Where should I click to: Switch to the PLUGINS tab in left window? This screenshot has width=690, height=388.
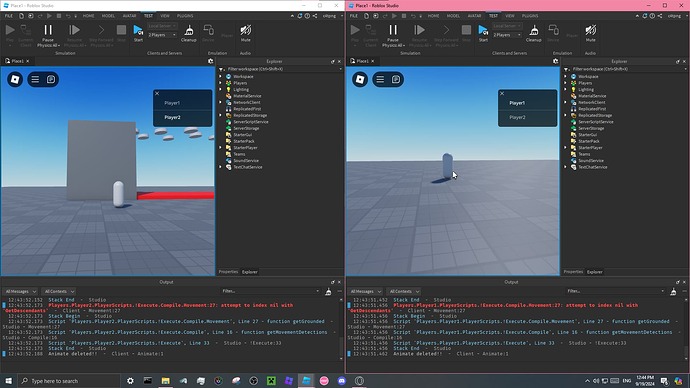[x=185, y=16]
